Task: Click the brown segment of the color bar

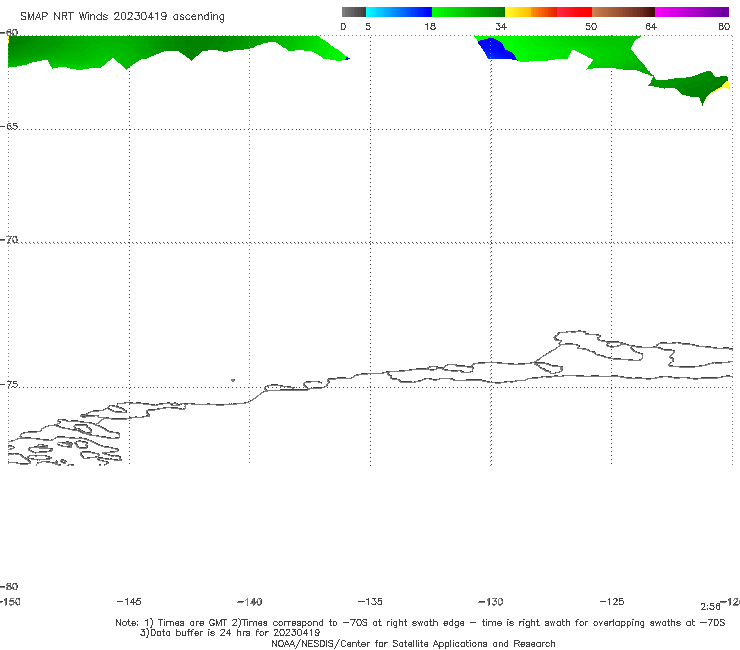Action: pos(623,12)
